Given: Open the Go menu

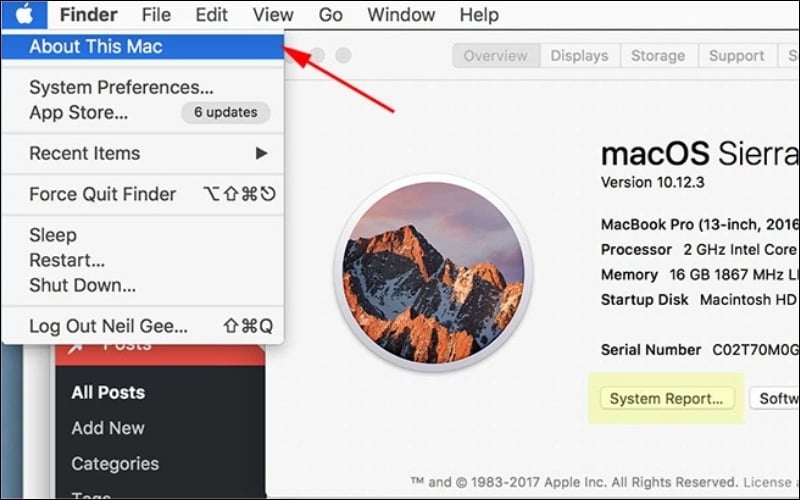Looking at the screenshot, I should 331,14.
